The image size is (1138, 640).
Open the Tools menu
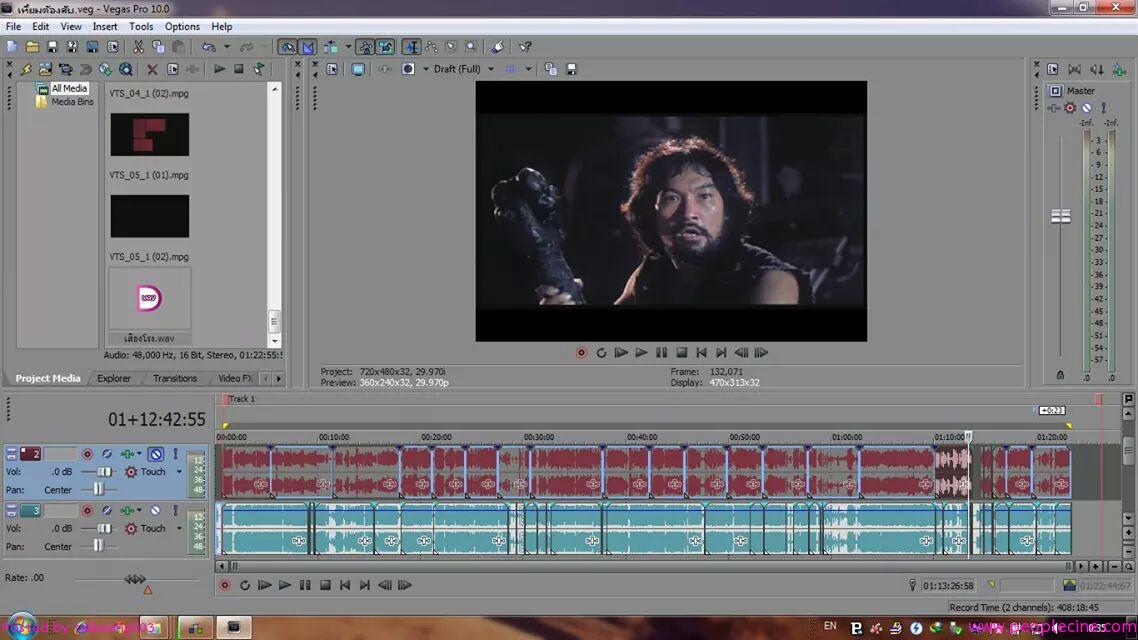(141, 26)
